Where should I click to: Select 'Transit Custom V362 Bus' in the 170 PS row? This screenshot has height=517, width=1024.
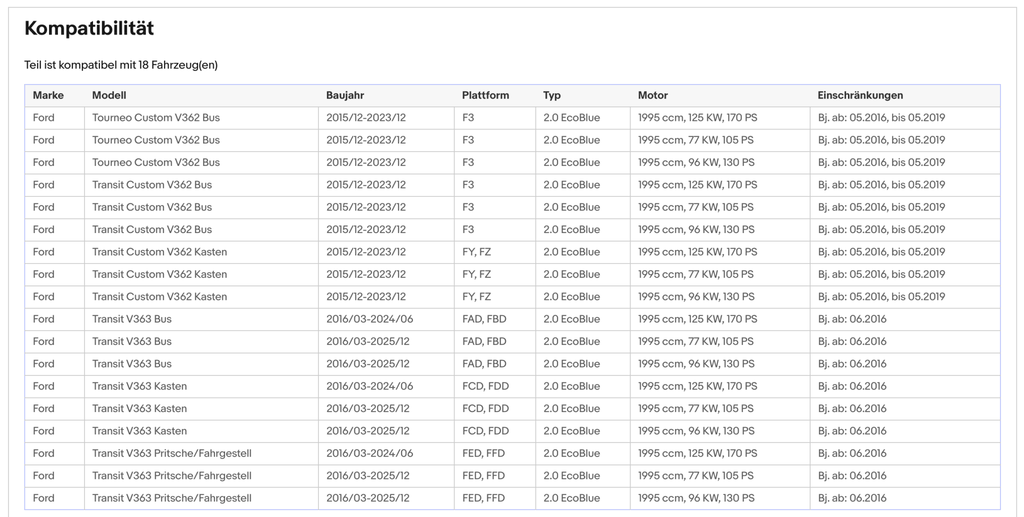(152, 185)
